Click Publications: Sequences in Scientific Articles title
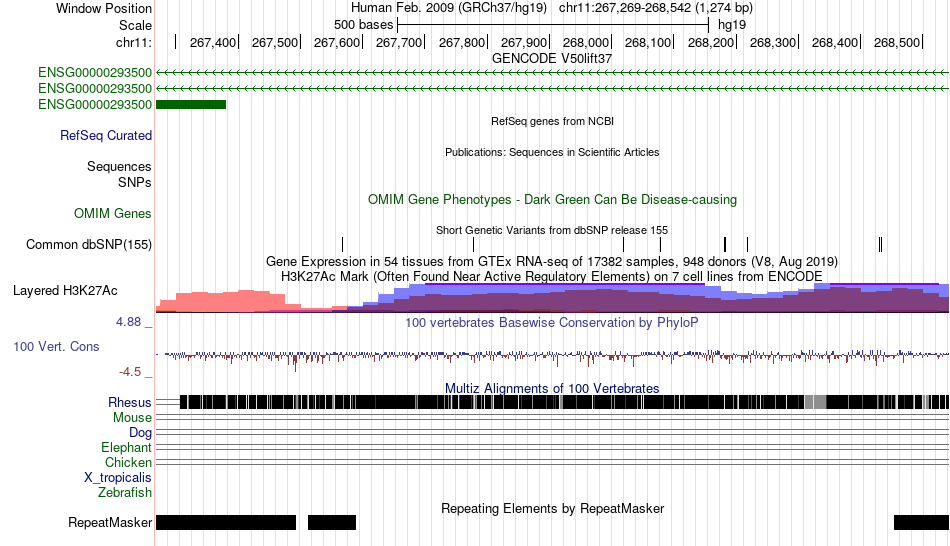This screenshot has height=546, width=950. [x=552, y=152]
